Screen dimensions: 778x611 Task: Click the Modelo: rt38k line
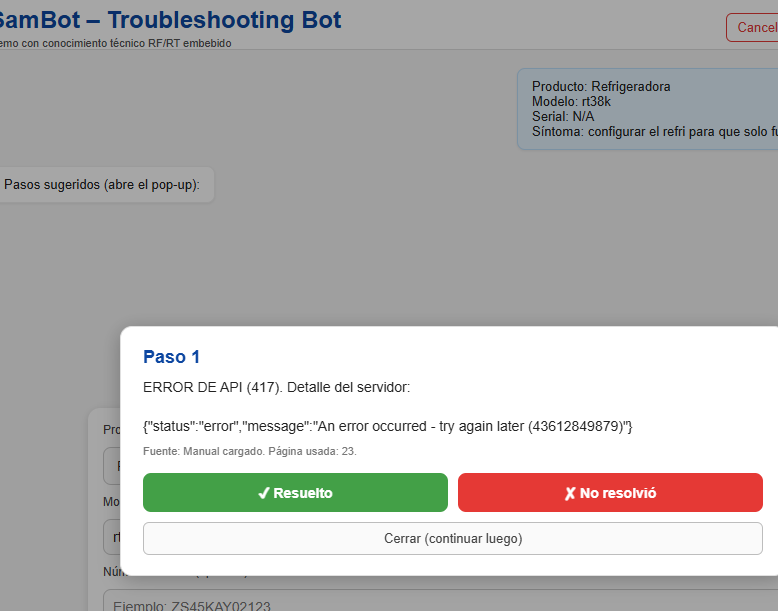point(571,101)
